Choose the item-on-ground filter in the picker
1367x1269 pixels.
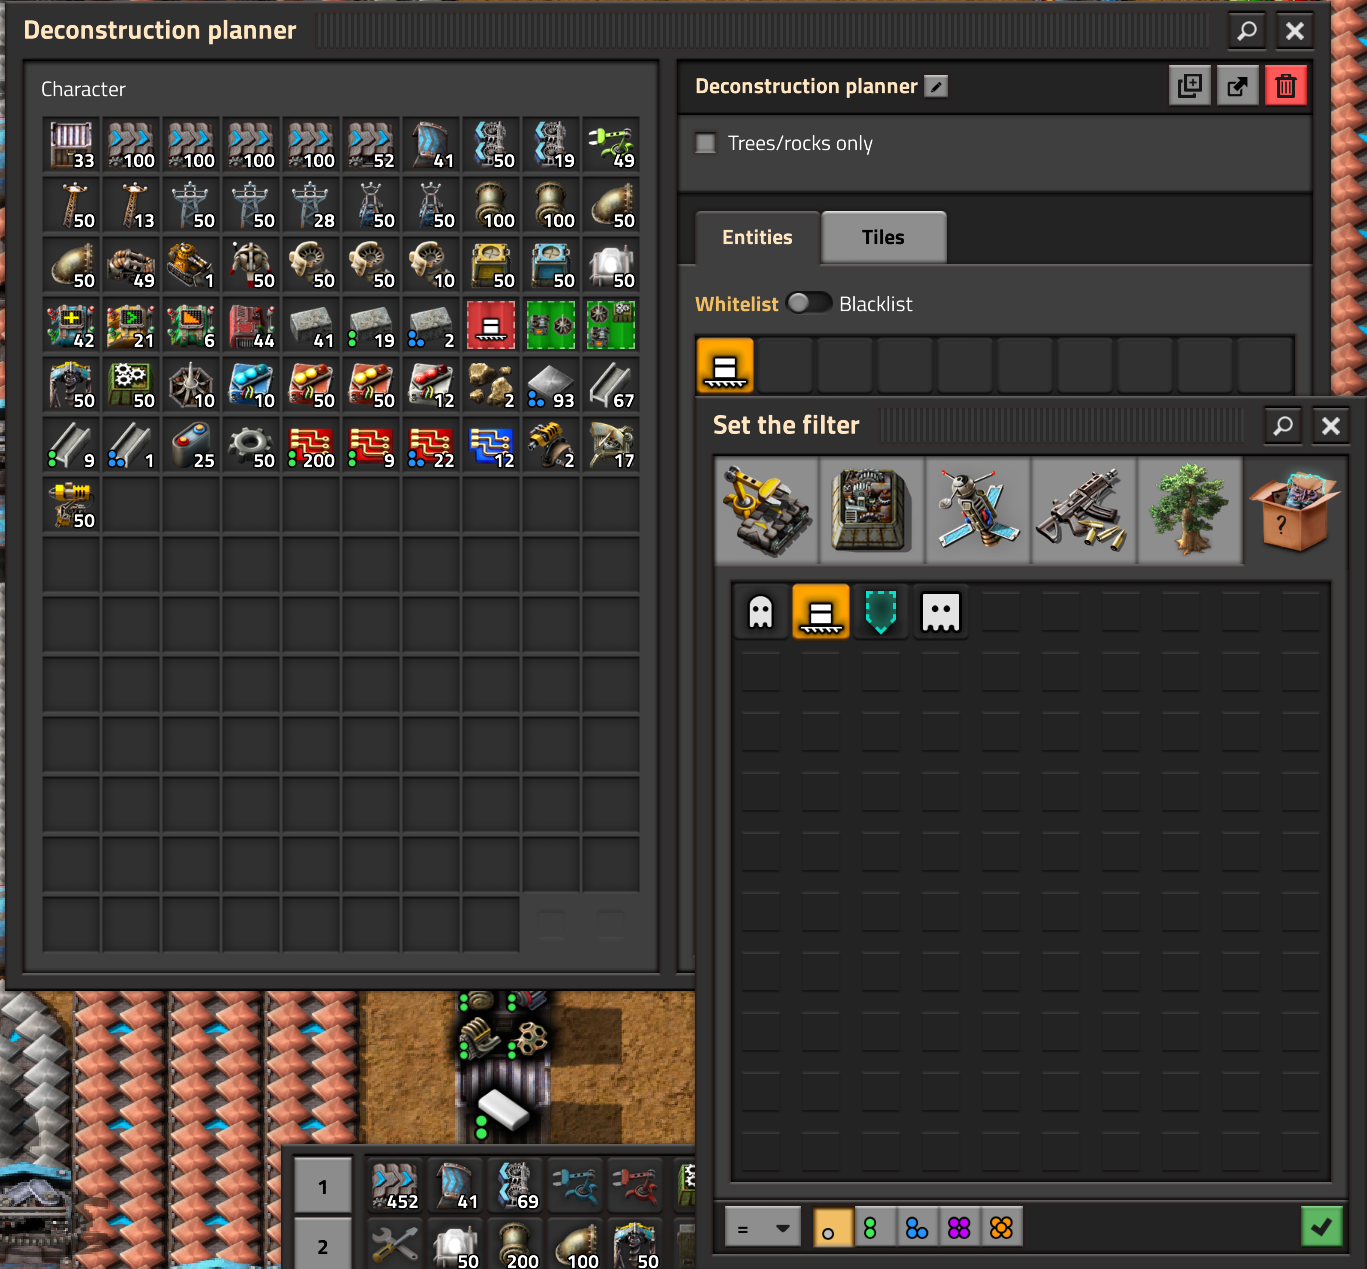(821, 611)
